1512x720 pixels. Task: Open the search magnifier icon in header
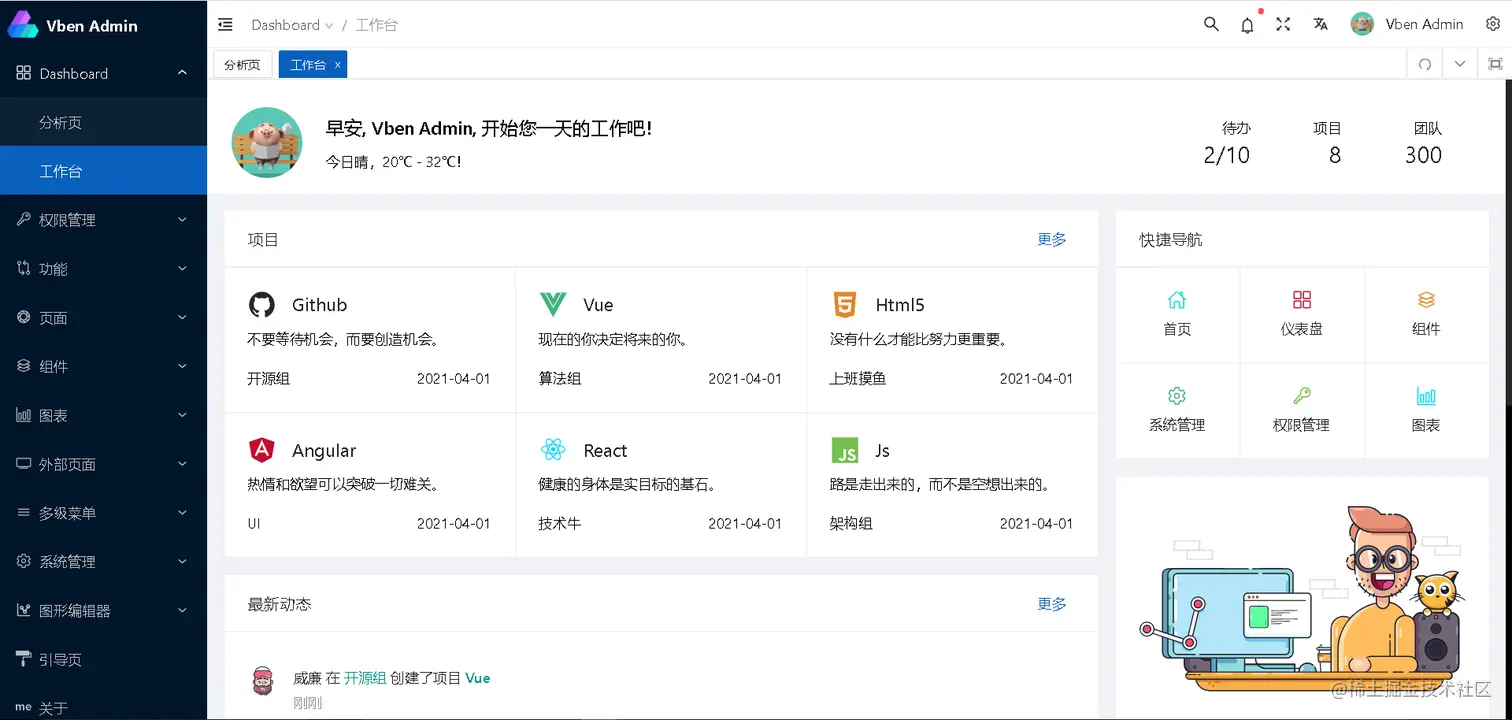coord(1211,25)
